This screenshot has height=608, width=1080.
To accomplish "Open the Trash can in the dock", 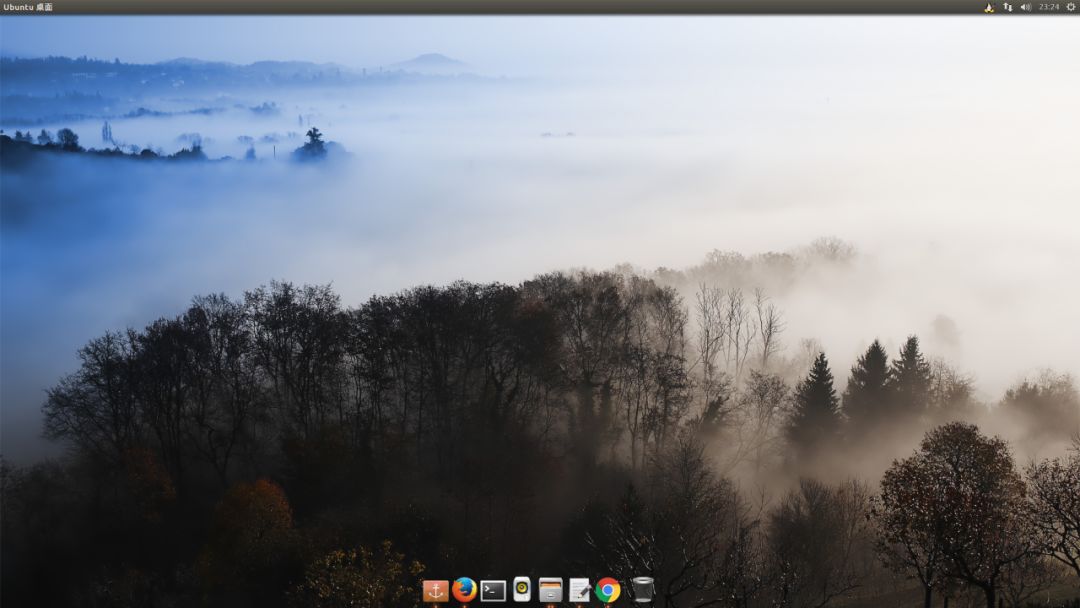I will [x=642, y=590].
